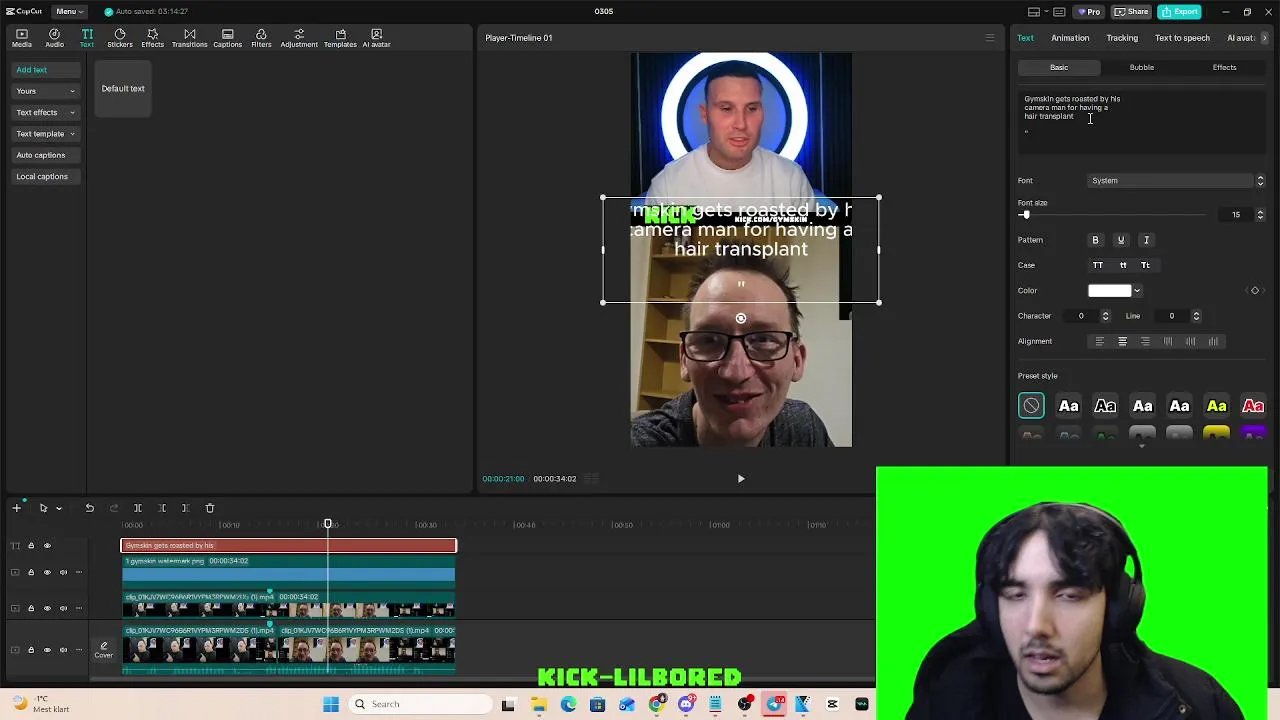Apply italic text pattern
1280x720 pixels.
pos(1147,240)
